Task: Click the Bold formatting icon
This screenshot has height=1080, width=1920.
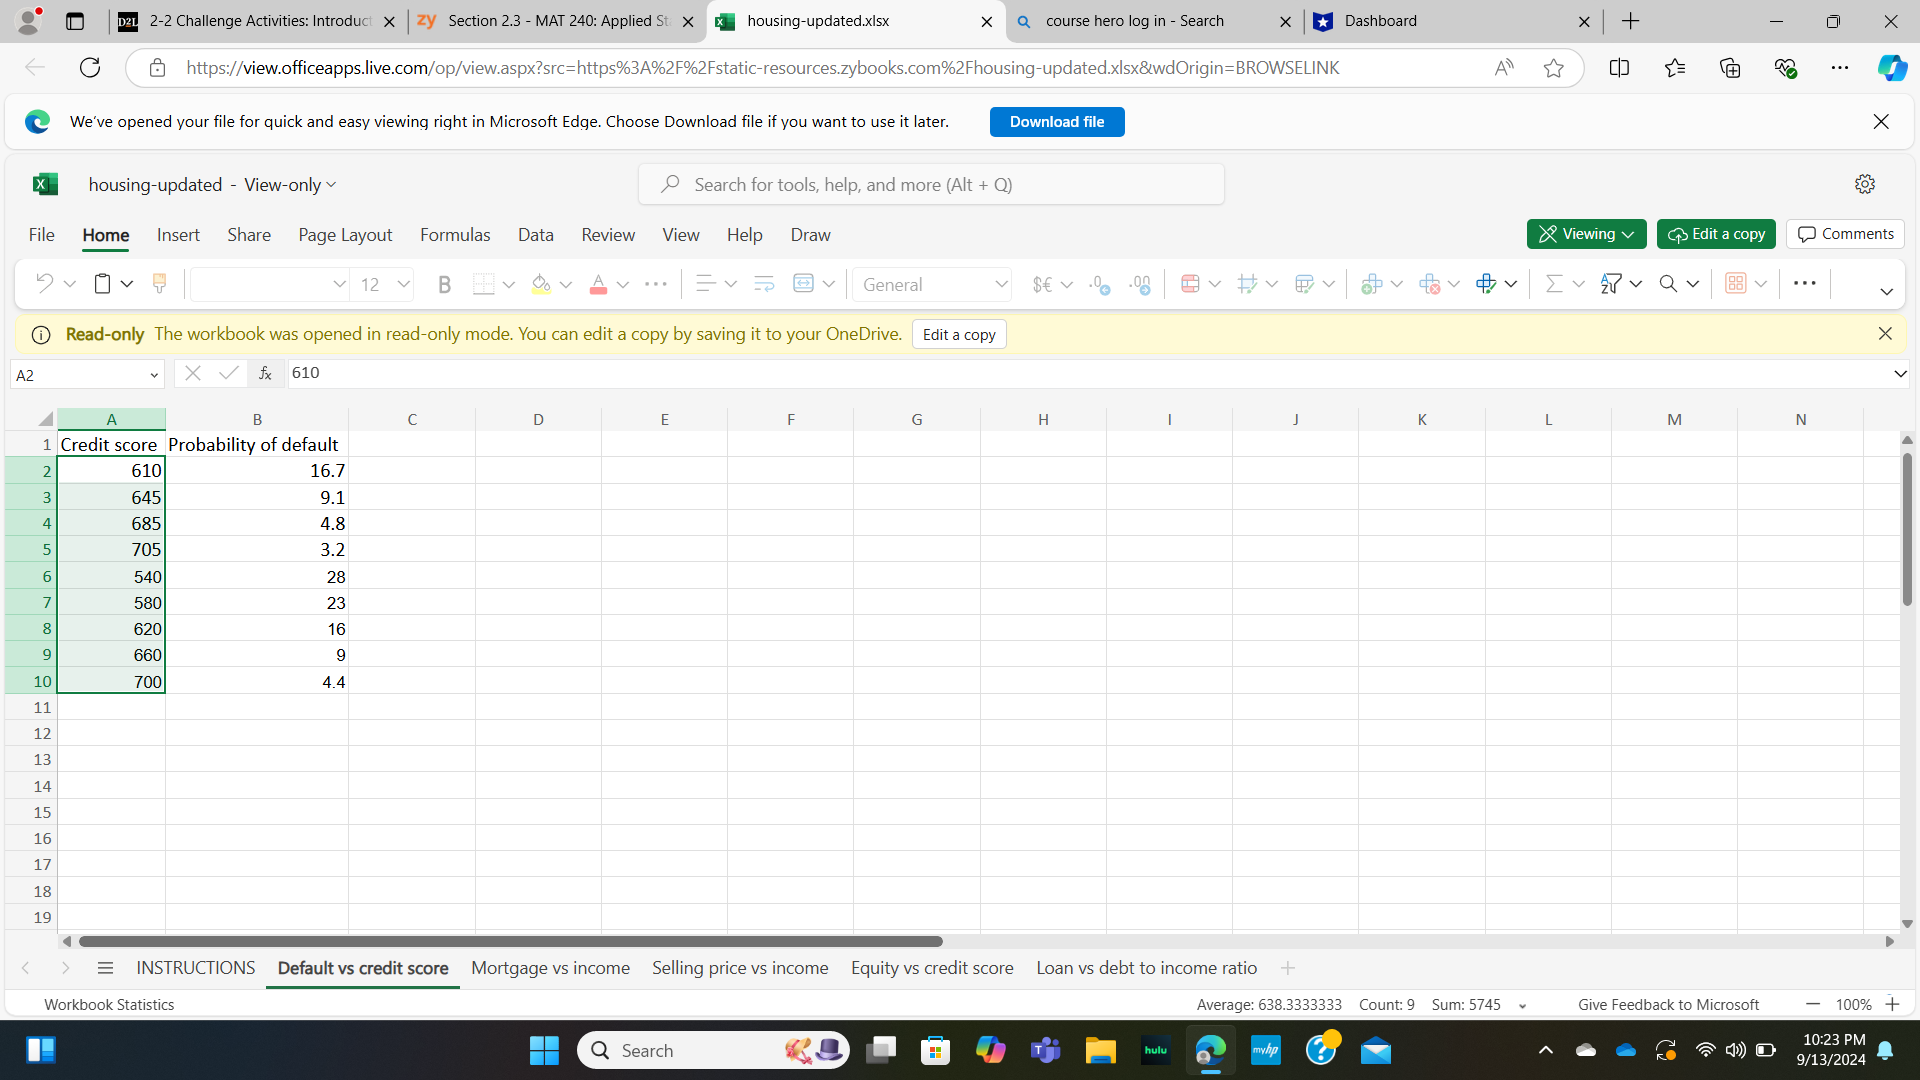Action: pyautogui.click(x=445, y=285)
